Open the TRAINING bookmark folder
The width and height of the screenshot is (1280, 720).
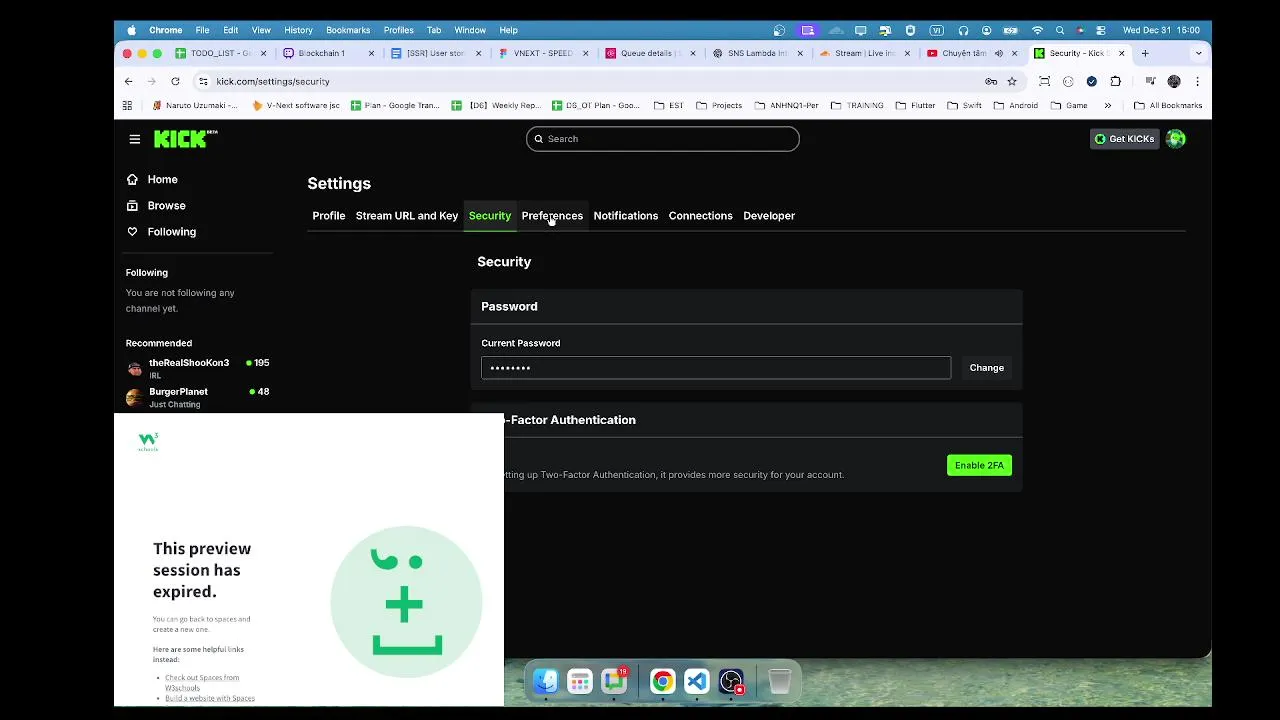(x=857, y=105)
